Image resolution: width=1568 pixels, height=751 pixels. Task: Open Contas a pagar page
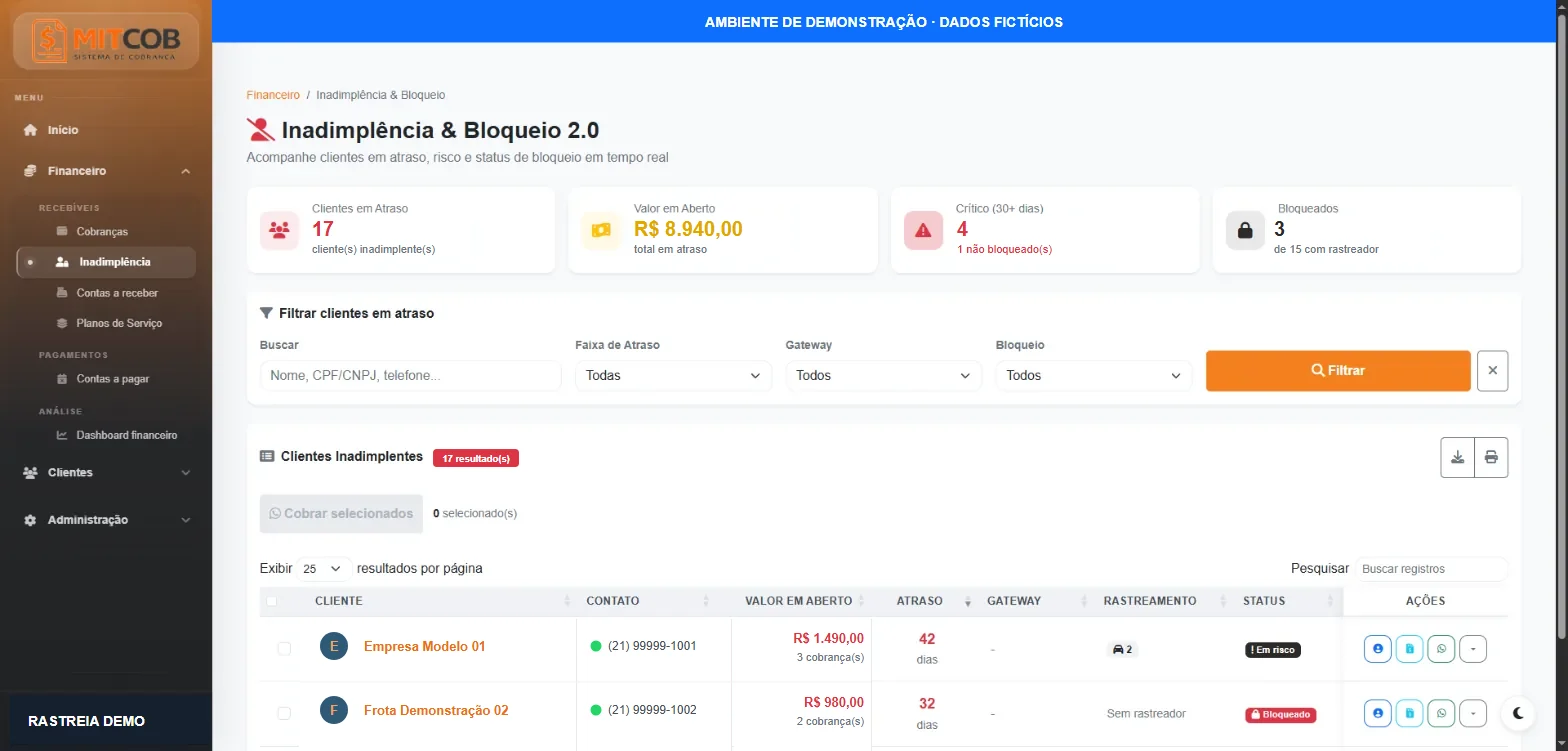112,379
